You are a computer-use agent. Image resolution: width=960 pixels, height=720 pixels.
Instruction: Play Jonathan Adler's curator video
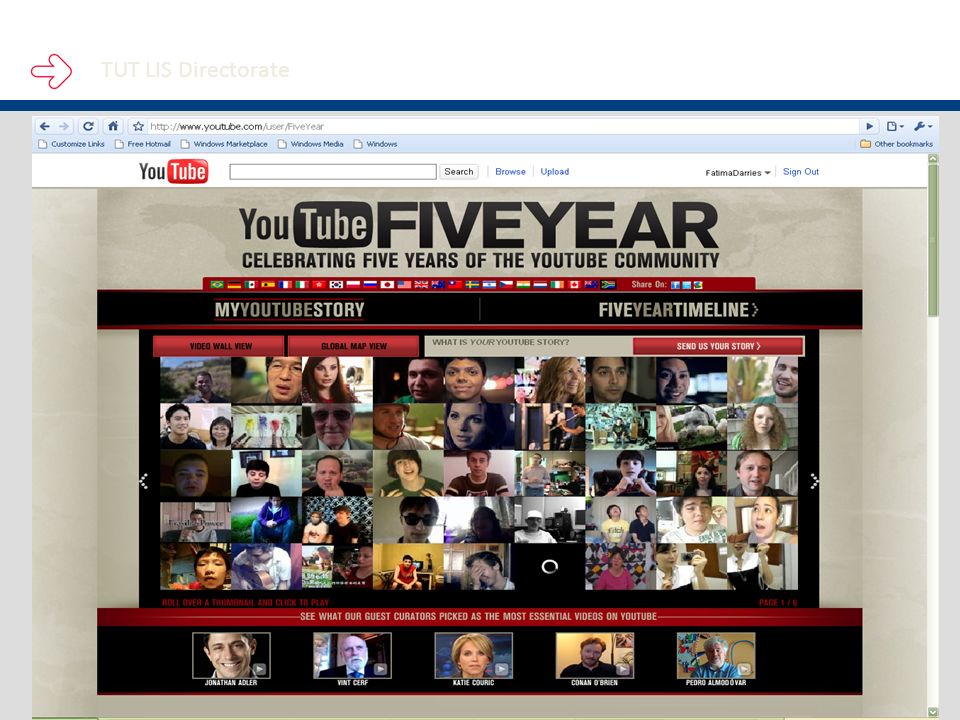(x=231, y=655)
